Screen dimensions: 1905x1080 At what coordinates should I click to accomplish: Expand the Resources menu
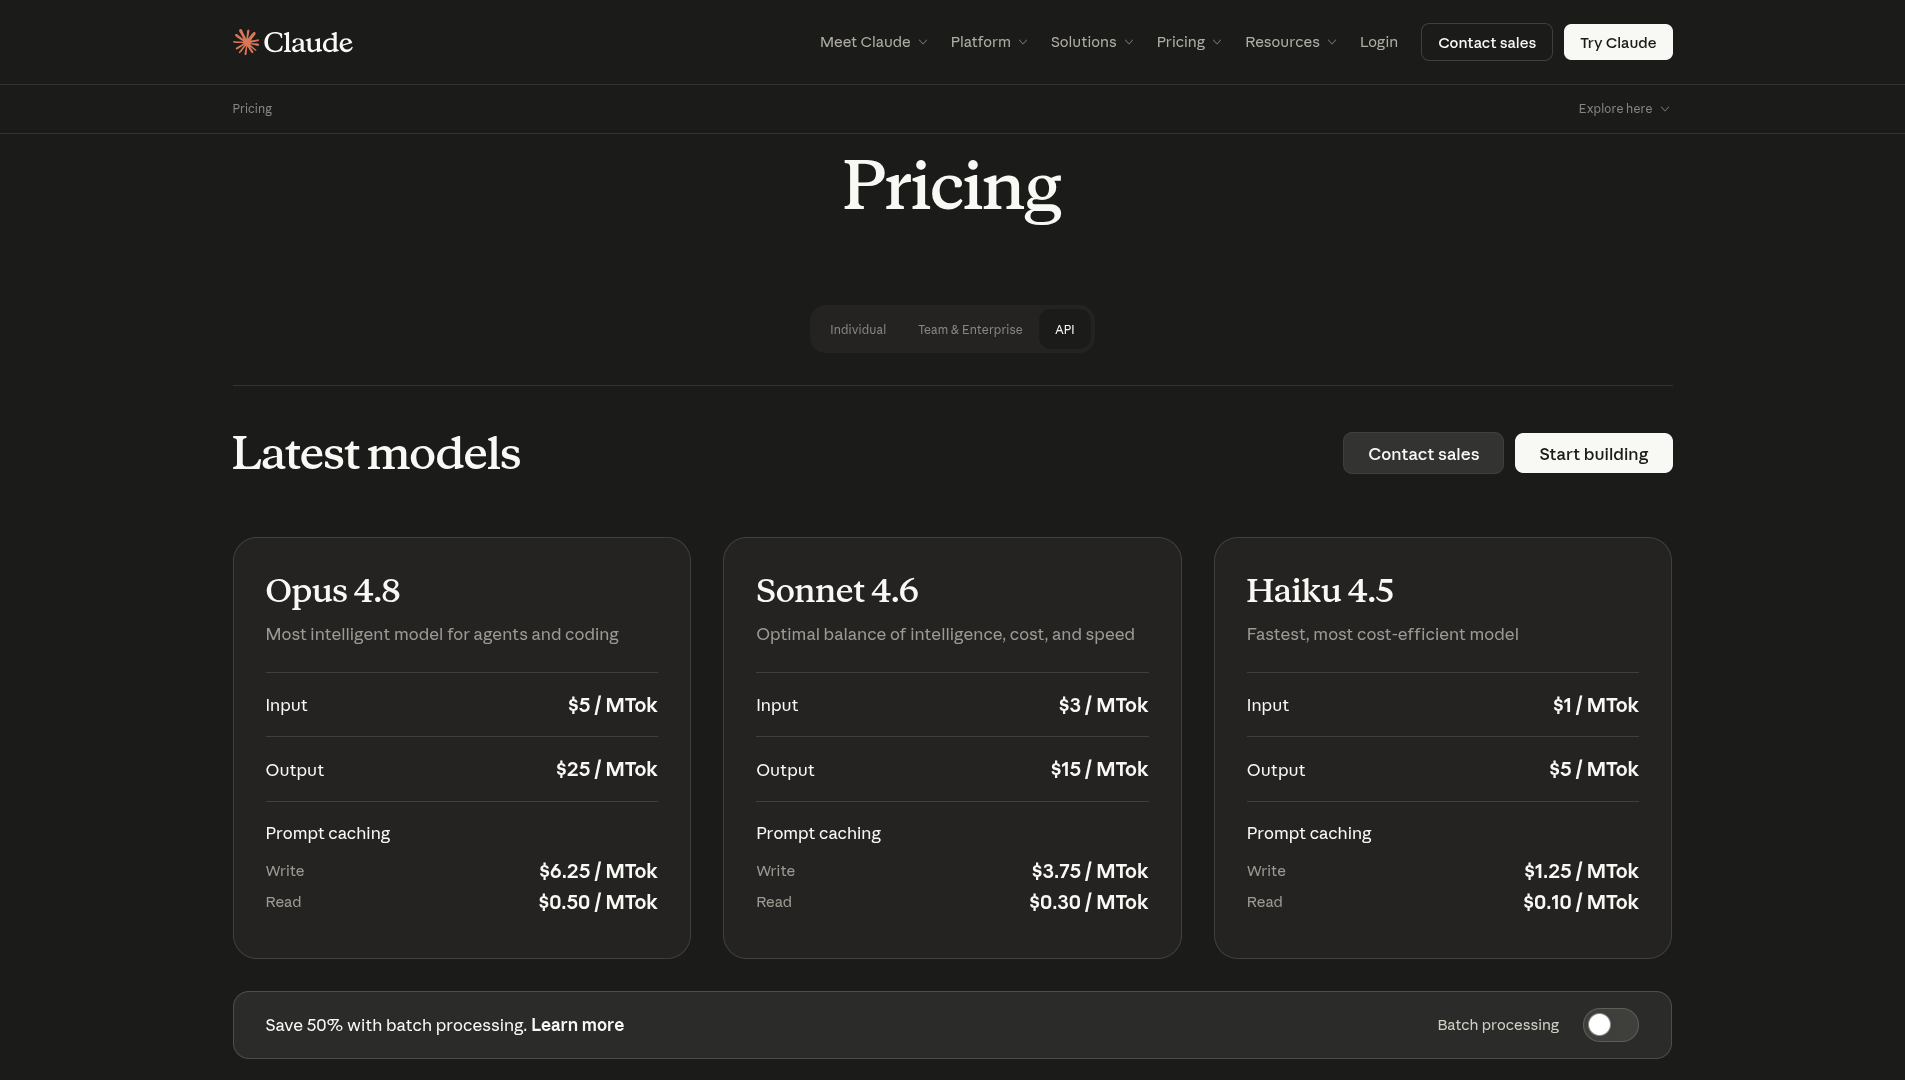click(1291, 42)
